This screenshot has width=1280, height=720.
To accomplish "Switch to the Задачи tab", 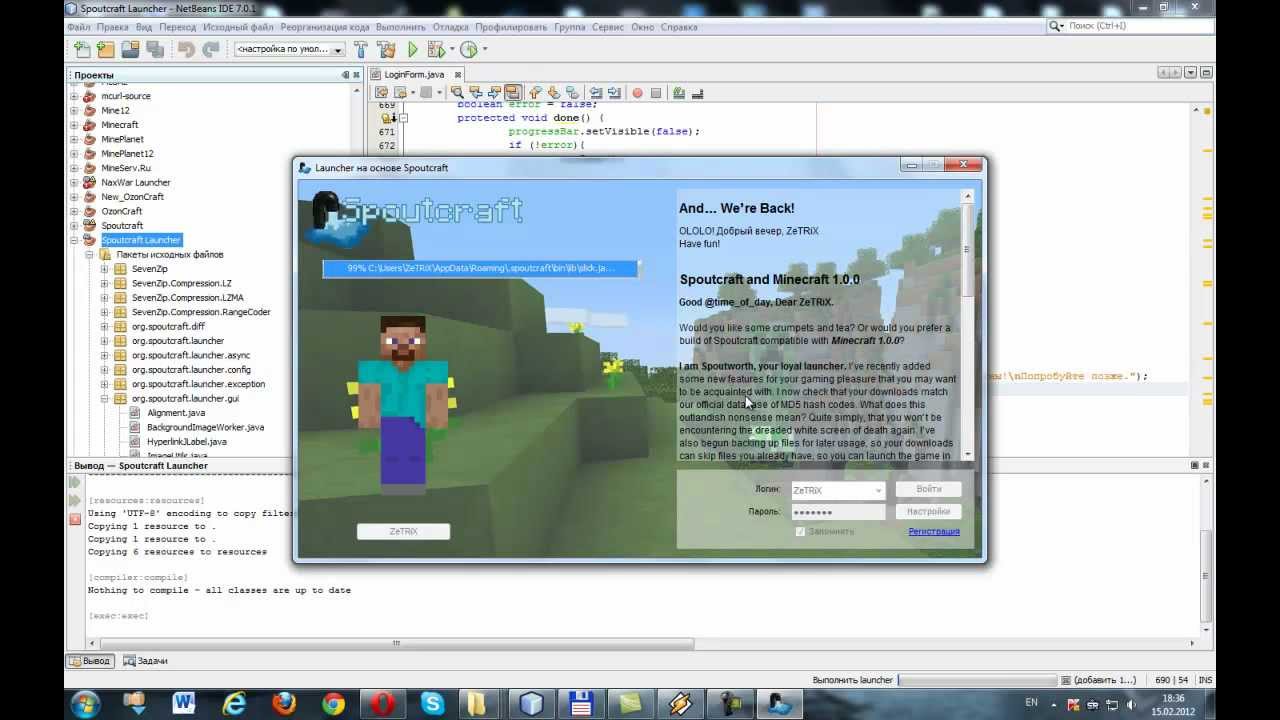I will (146, 661).
